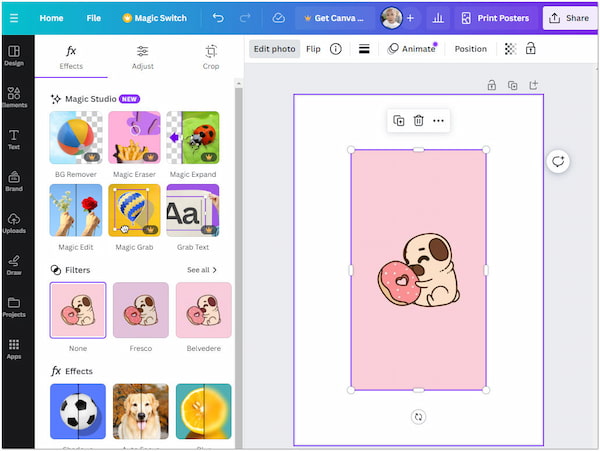
Task: Open the image info icon
Action: (335, 48)
